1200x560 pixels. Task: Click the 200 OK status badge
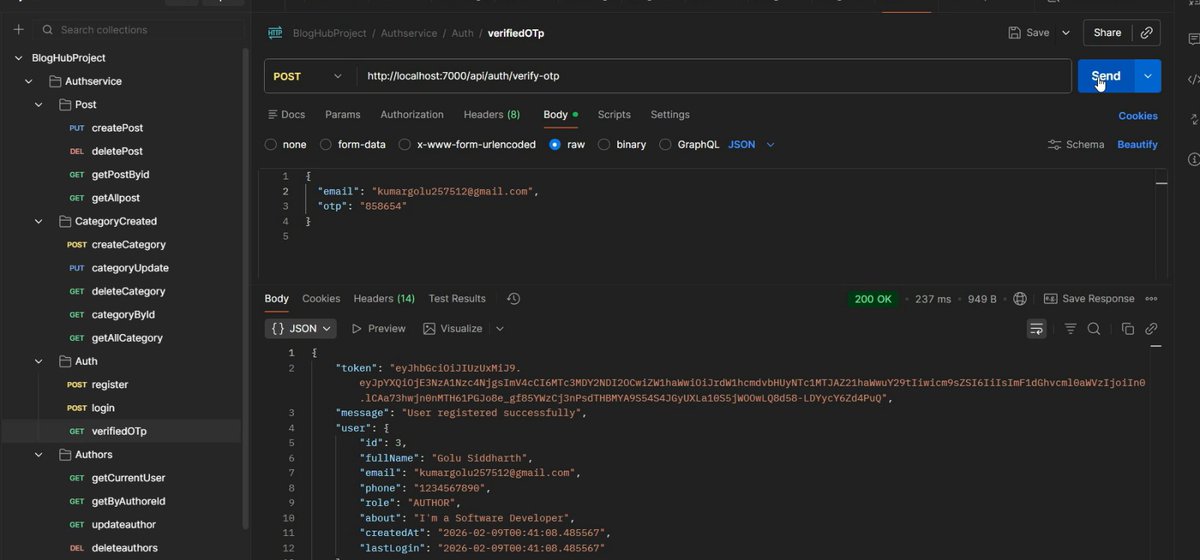tap(873, 299)
